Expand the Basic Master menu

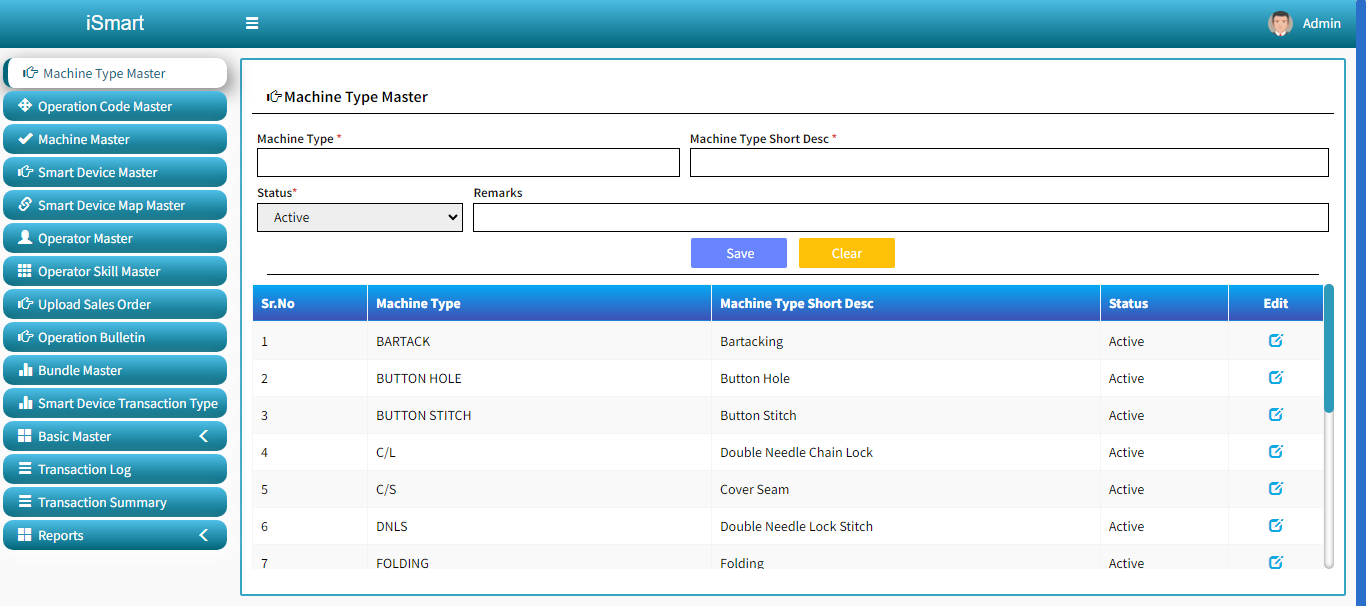[x=115, y=436]
